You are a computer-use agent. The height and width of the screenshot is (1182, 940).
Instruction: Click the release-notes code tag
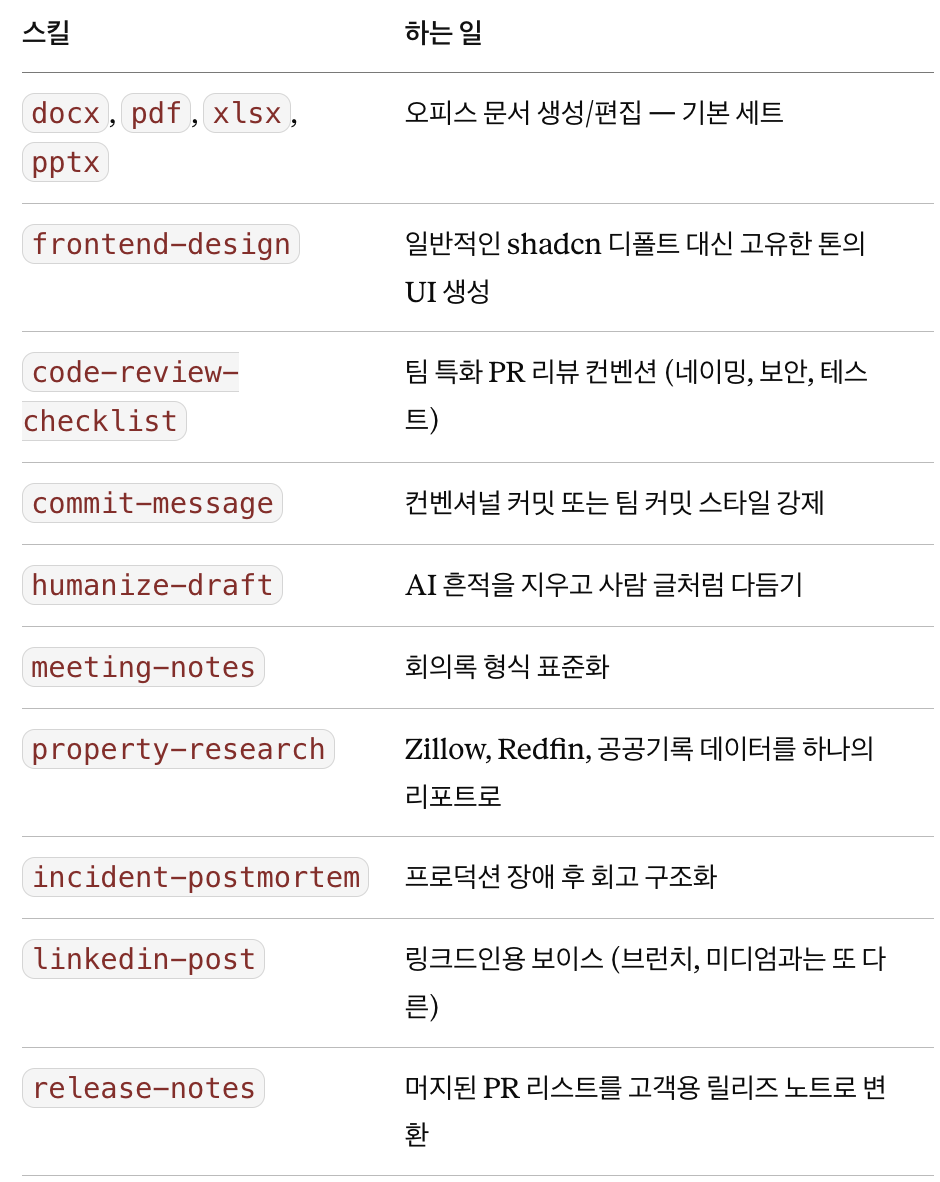click(x=143, y=1088)
